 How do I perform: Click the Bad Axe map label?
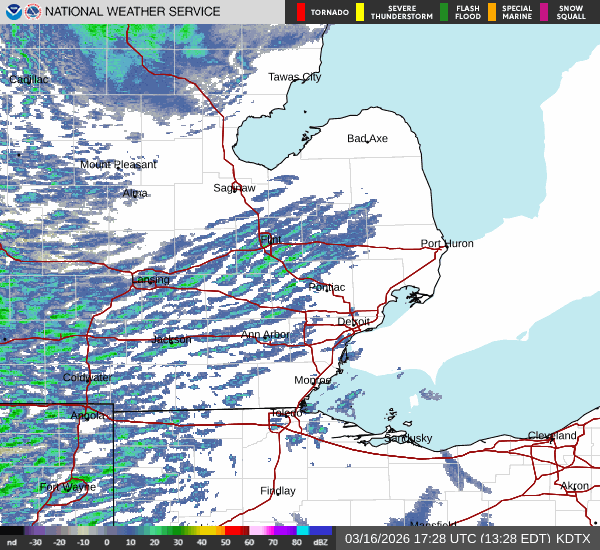(x=367, y=138)
